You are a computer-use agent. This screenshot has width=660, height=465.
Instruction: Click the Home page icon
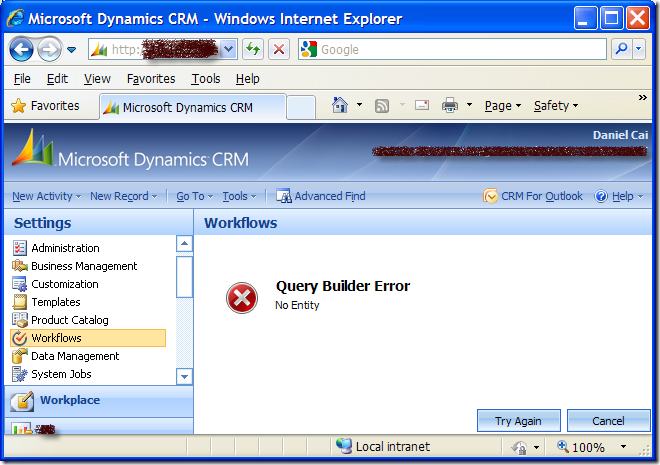[x=340, y=105]
